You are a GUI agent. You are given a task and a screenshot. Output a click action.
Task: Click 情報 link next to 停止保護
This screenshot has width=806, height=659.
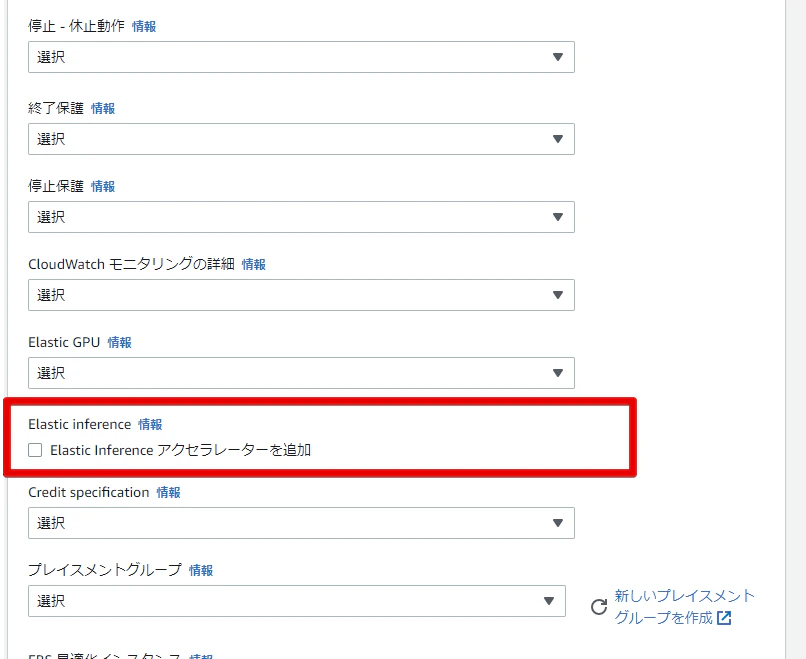point(103,186)
